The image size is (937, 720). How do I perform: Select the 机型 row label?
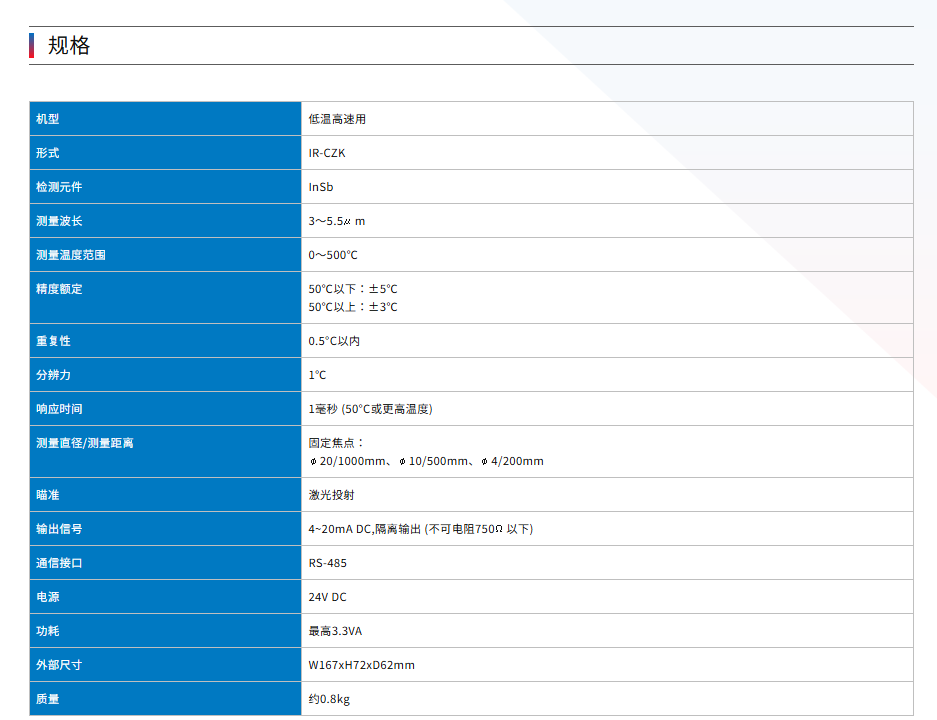(47, 119)
